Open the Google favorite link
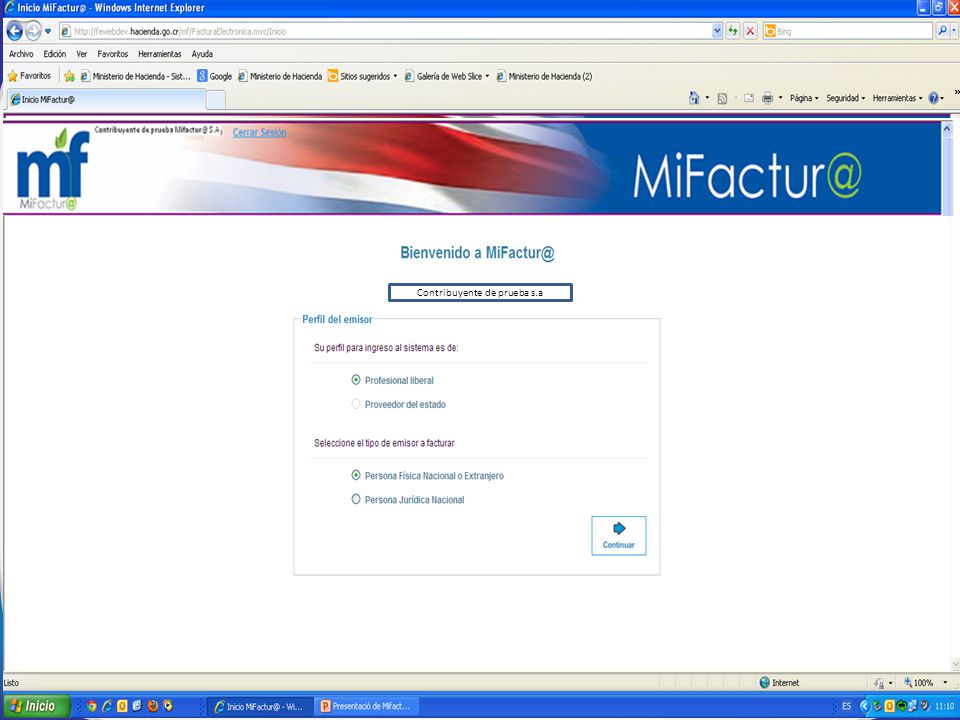The image size is (960, 720). (214, 76)
